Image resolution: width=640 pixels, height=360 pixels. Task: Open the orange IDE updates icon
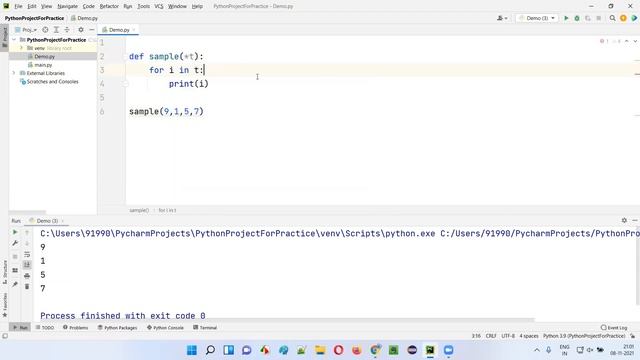[623, 18]
